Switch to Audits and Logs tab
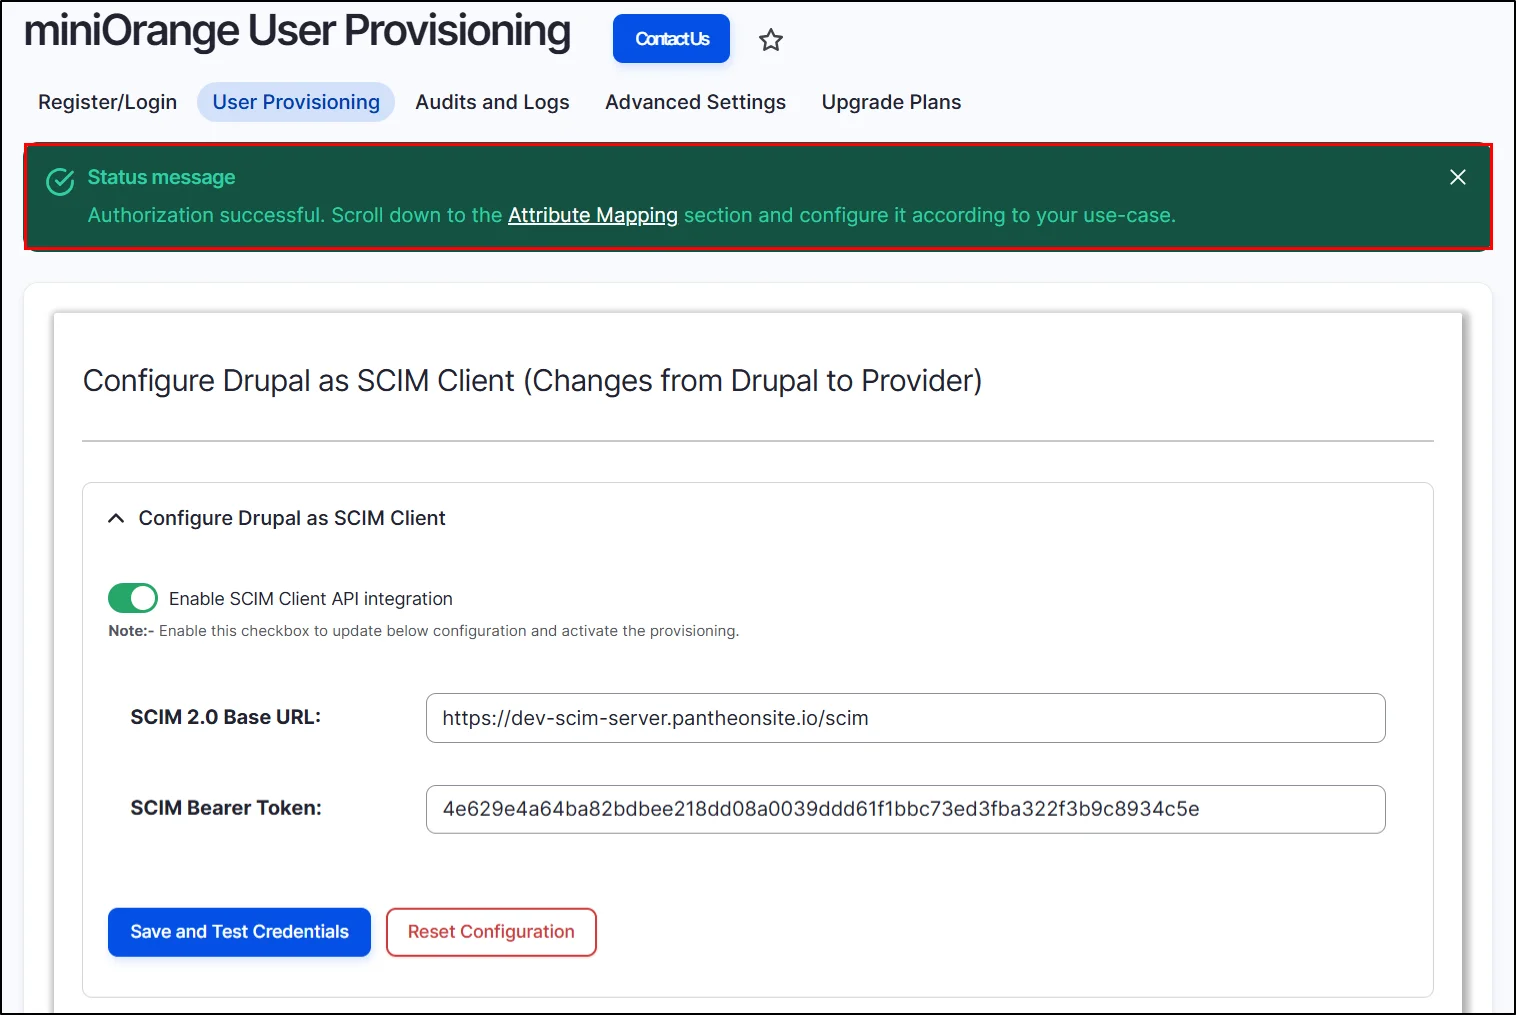Viewport: 1516px width, 1015px height. 492,102
